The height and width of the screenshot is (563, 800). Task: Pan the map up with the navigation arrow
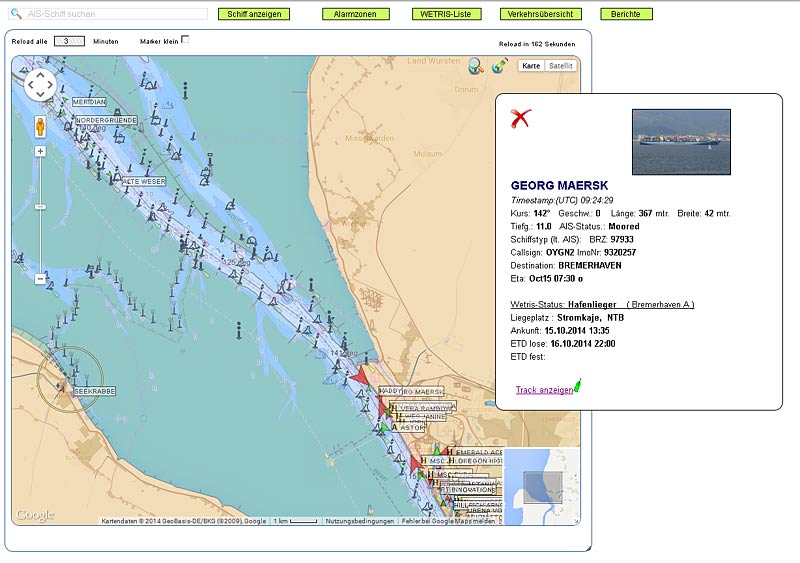tap(40, 75)
